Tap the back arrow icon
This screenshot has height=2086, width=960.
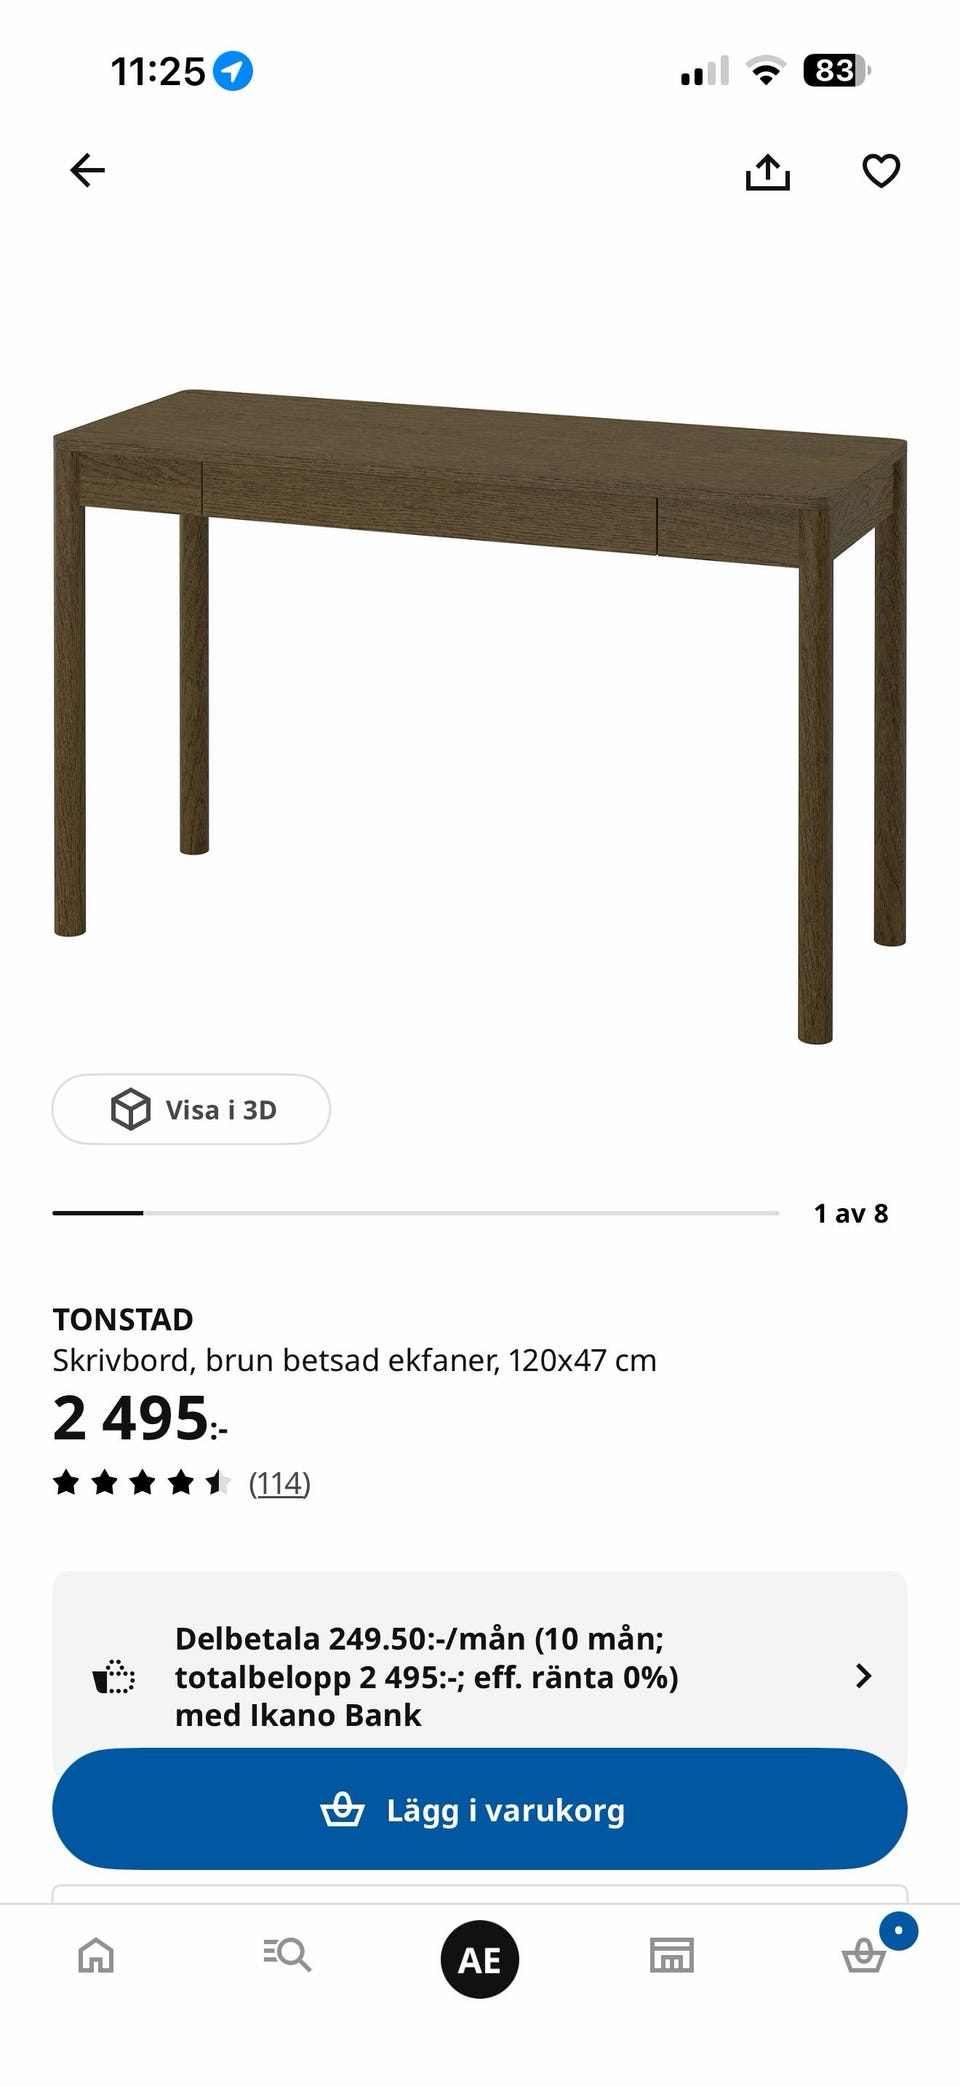pos(87,170)
